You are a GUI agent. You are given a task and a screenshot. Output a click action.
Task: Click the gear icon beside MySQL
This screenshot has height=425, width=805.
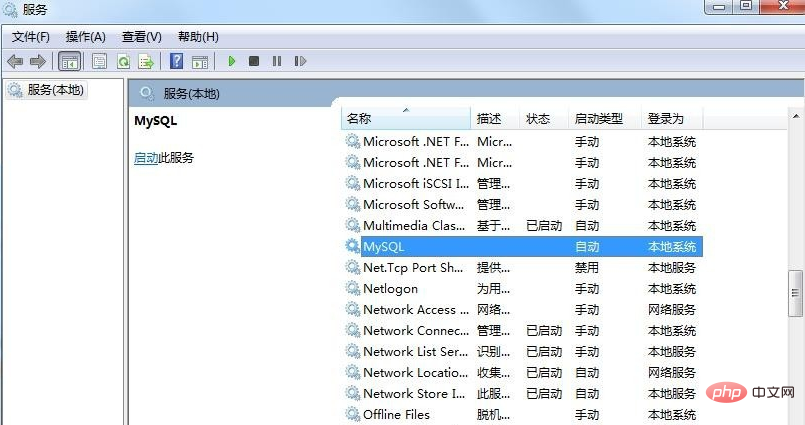pos(352,246)
